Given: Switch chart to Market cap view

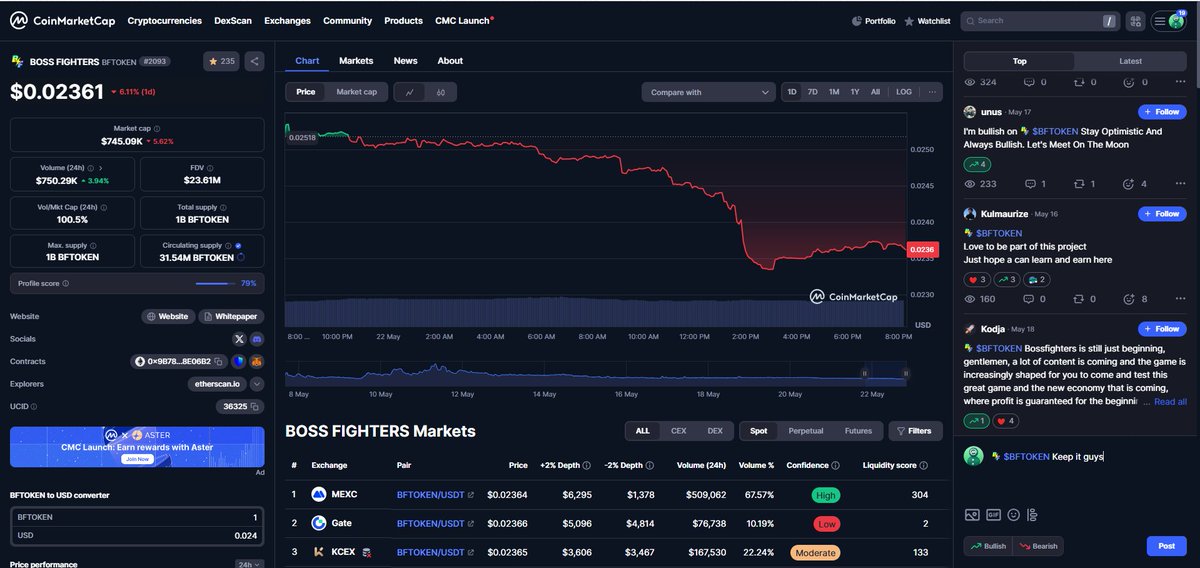Looking at the screenshot, I should tap(356, 92).
